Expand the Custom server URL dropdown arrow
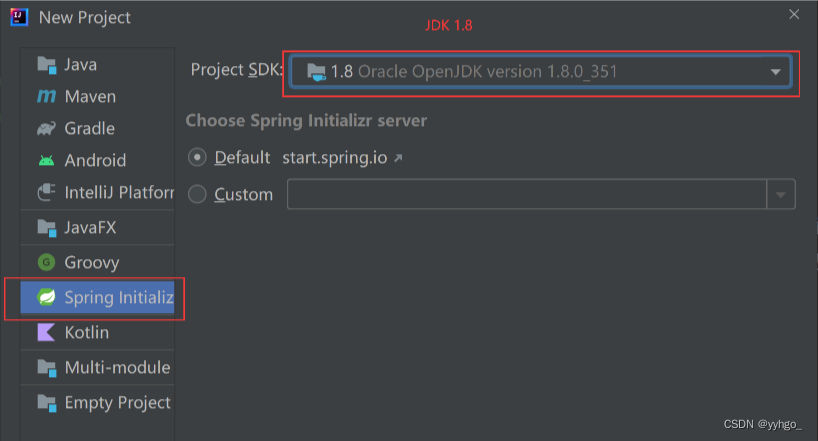This screenshot has width=818, height=441. (x=781, y=195)
